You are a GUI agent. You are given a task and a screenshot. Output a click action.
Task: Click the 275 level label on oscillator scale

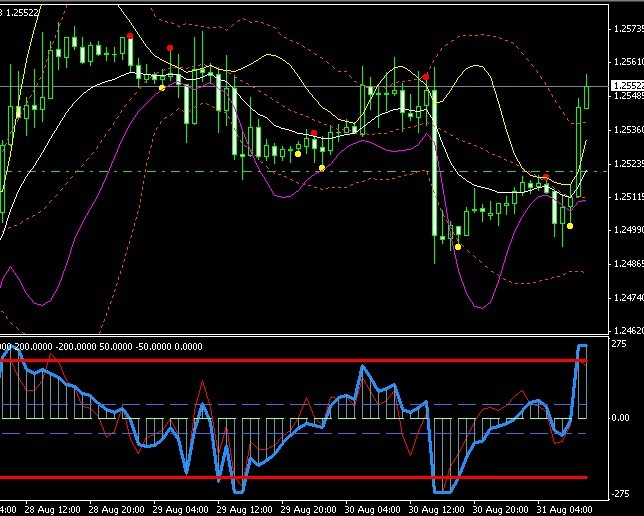619,343
